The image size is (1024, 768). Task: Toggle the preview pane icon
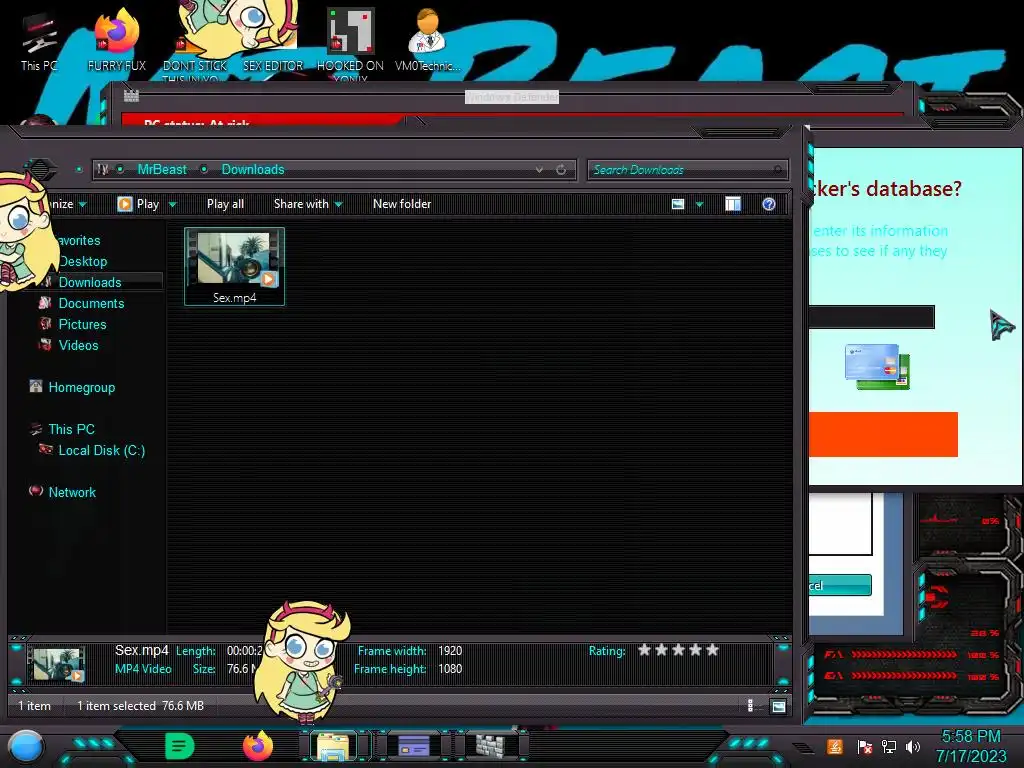(733, 204)
